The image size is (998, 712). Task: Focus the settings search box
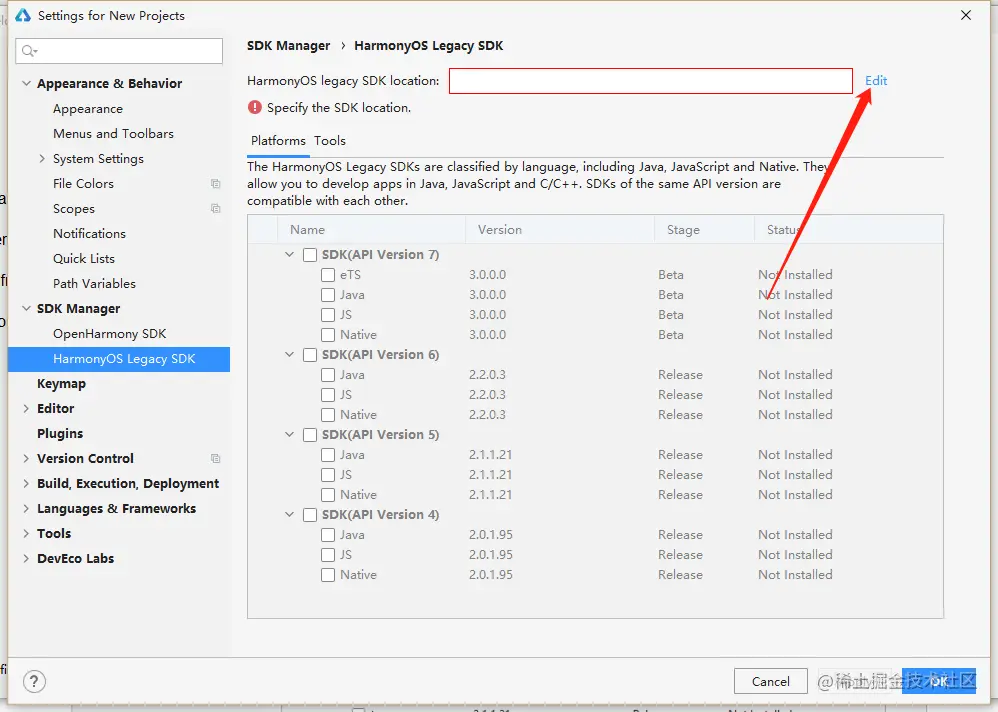coord(119,51)
